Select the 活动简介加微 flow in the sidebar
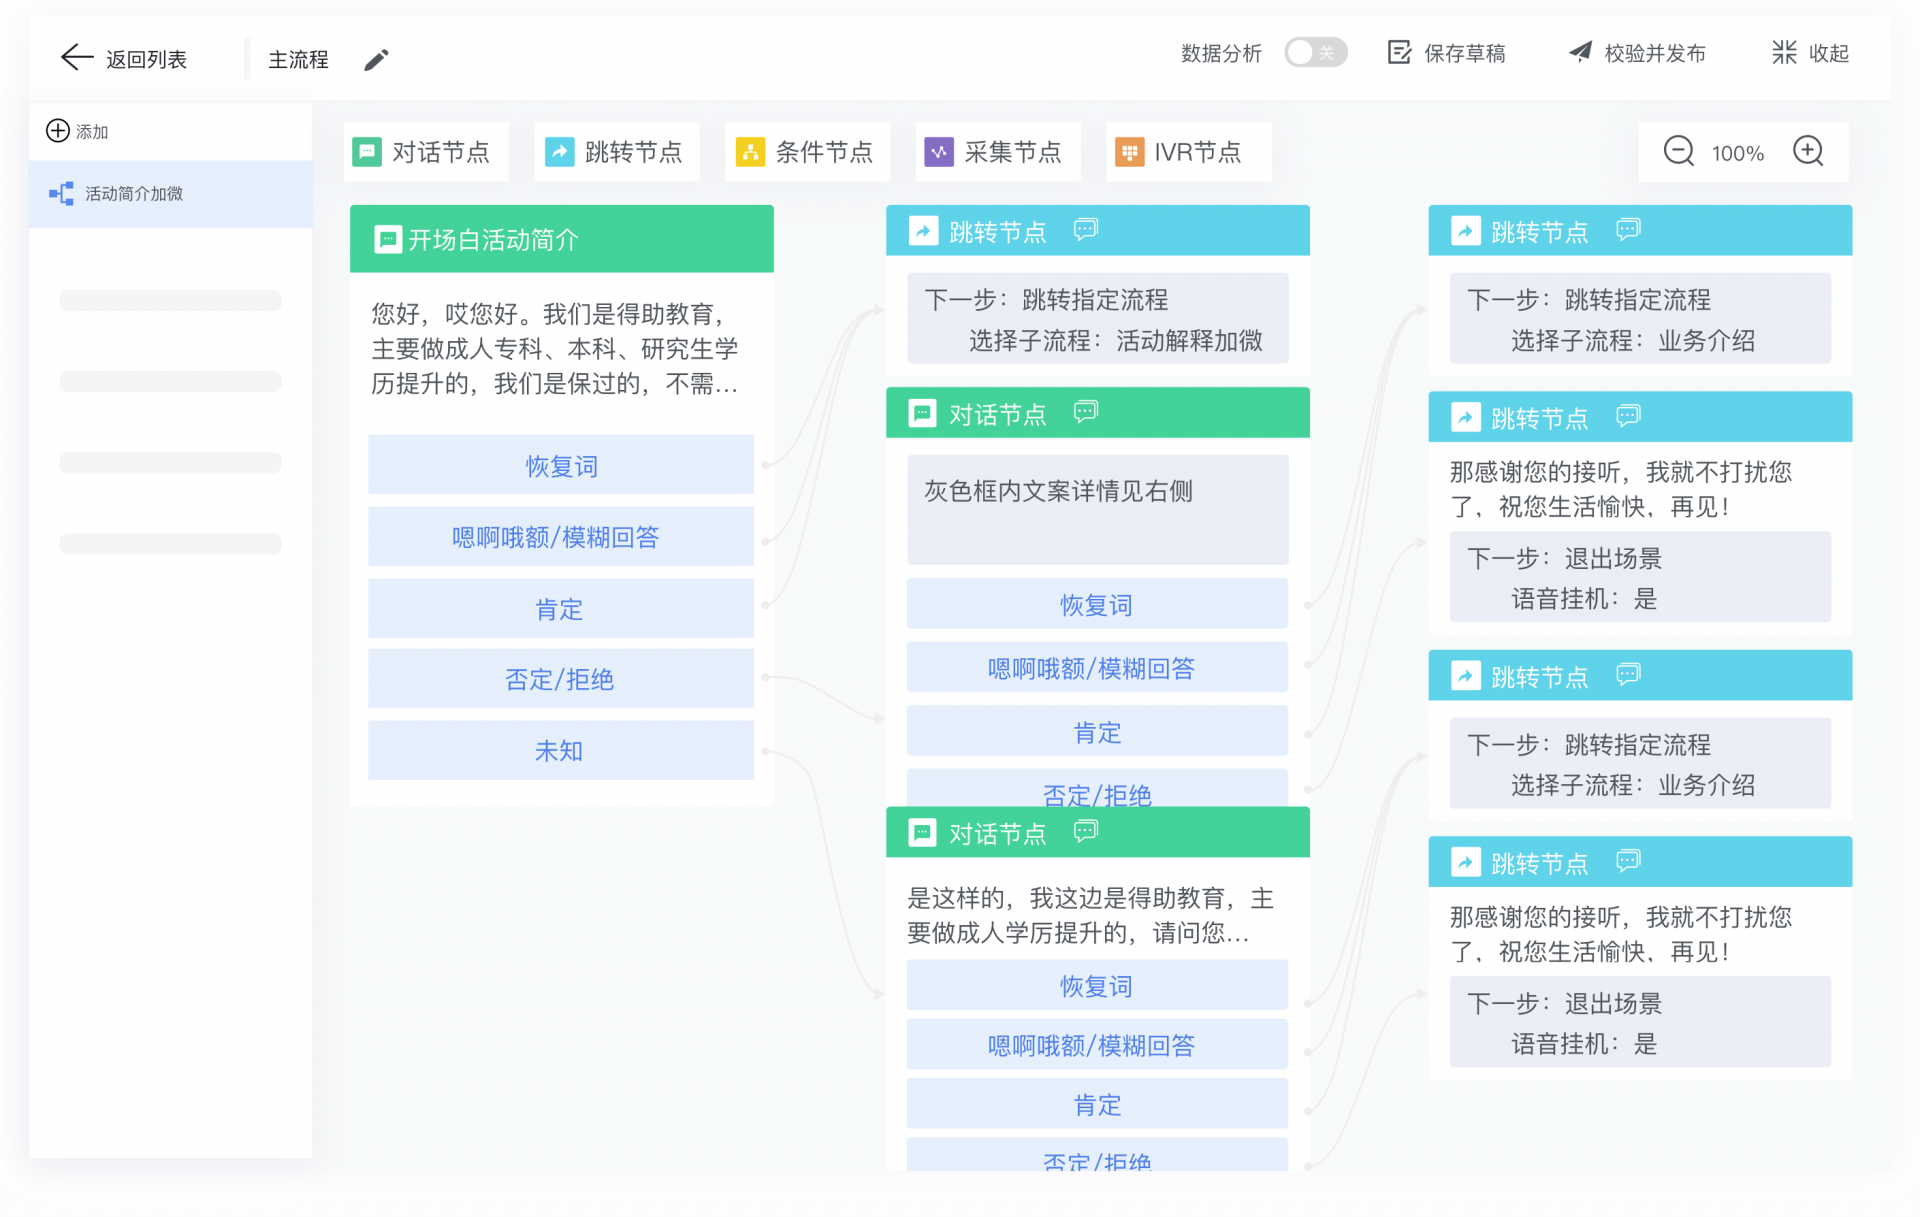 click(133, 194)
